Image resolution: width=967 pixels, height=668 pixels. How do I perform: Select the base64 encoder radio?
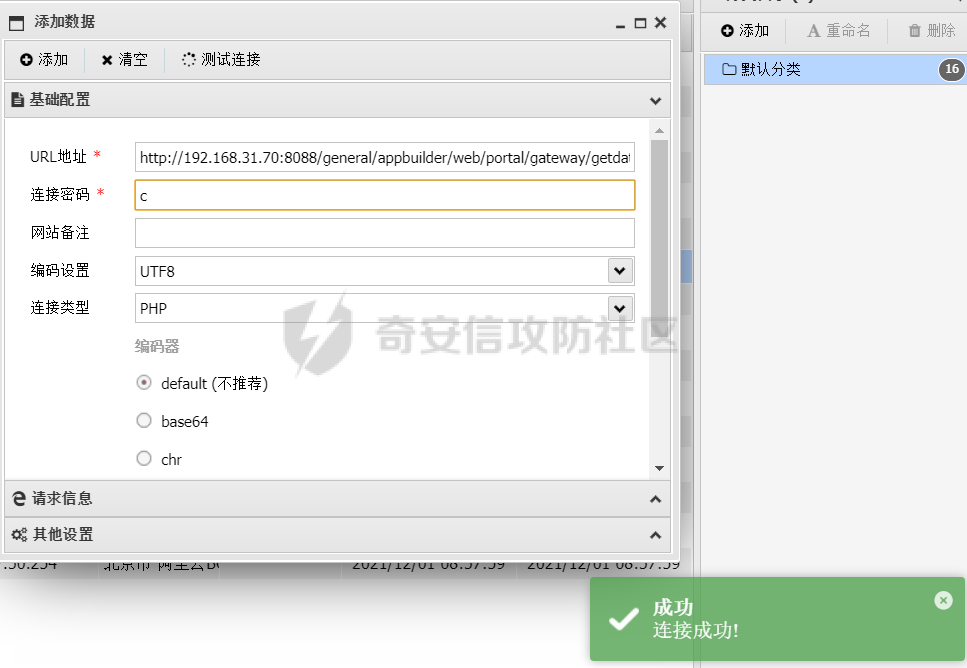(144, 421)
